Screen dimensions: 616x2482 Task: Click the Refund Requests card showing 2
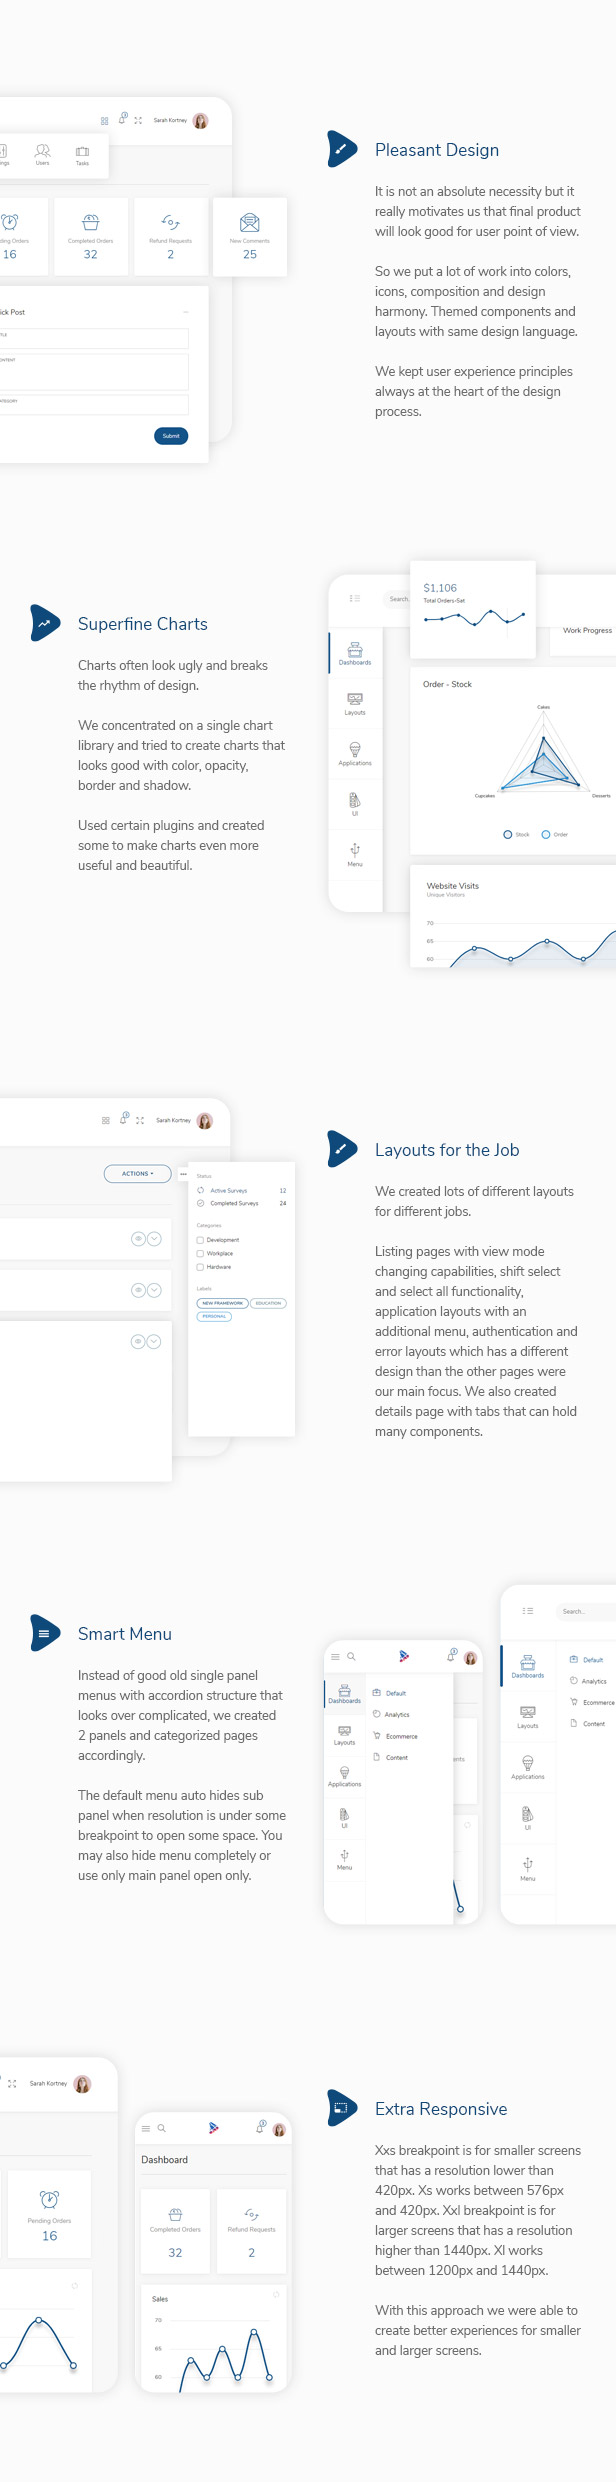tap(170, 236)
